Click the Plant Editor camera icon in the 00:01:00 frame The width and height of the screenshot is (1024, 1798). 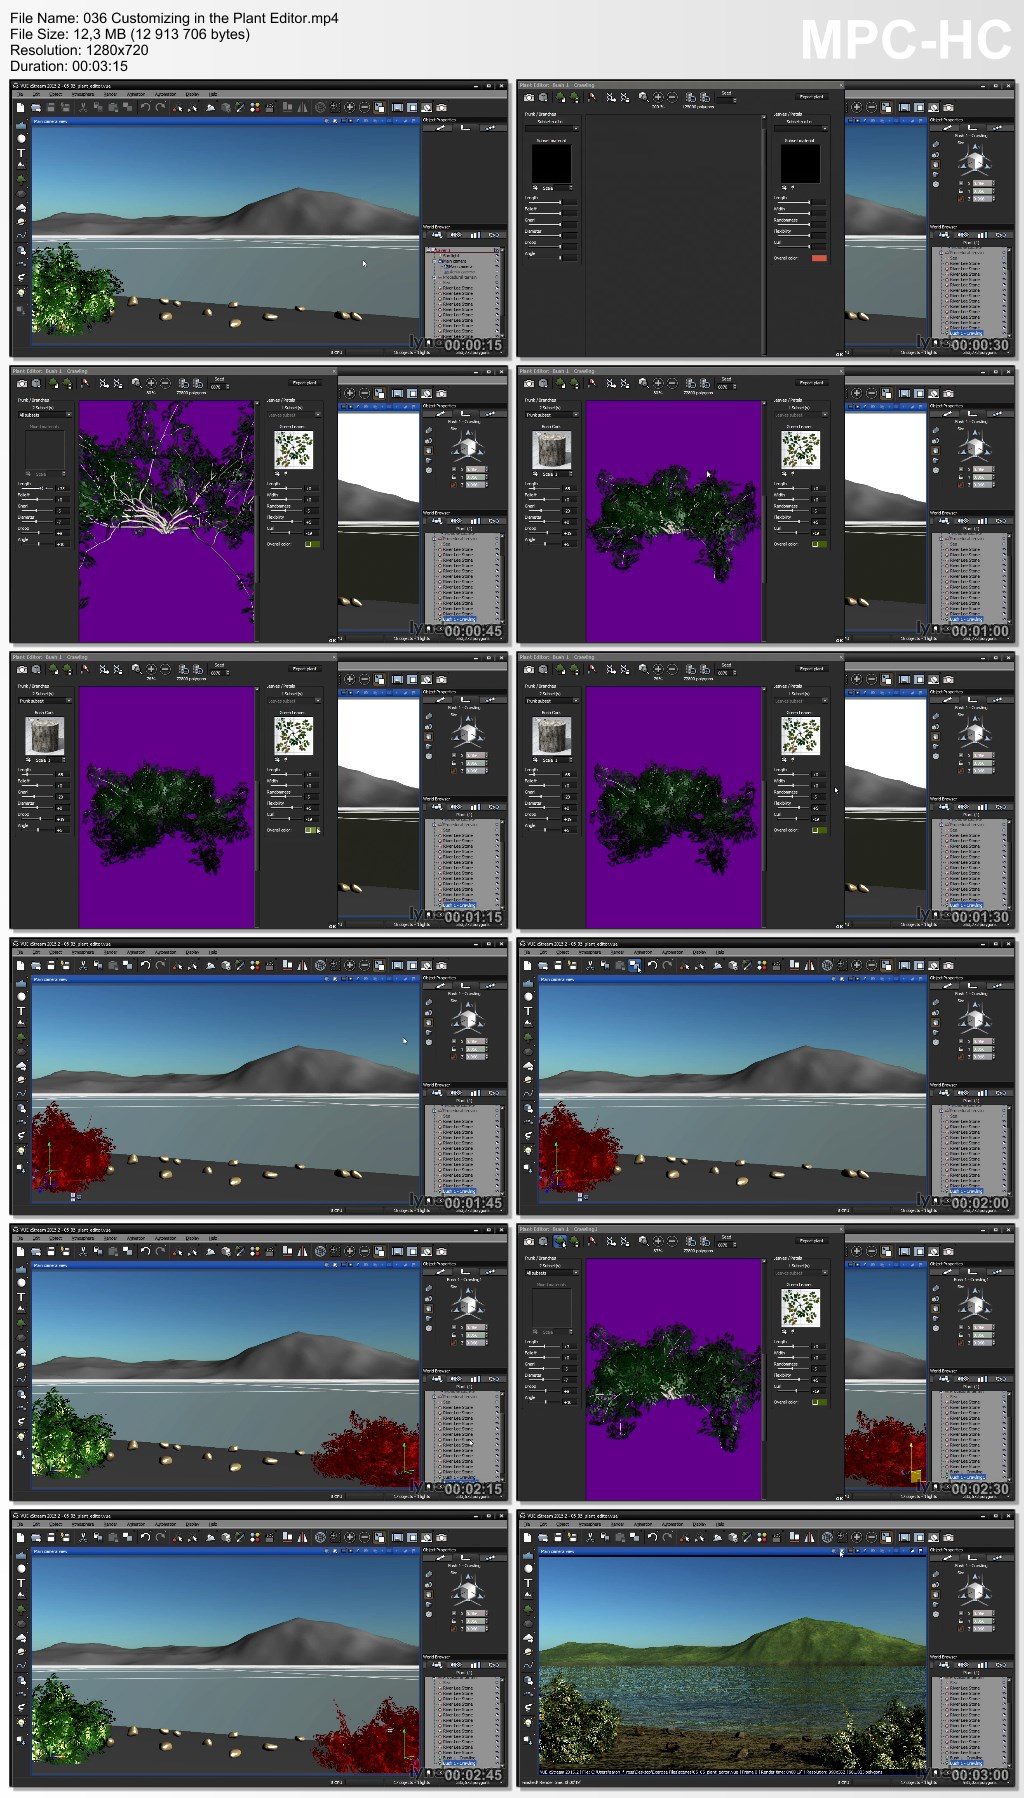click(529, 383)
